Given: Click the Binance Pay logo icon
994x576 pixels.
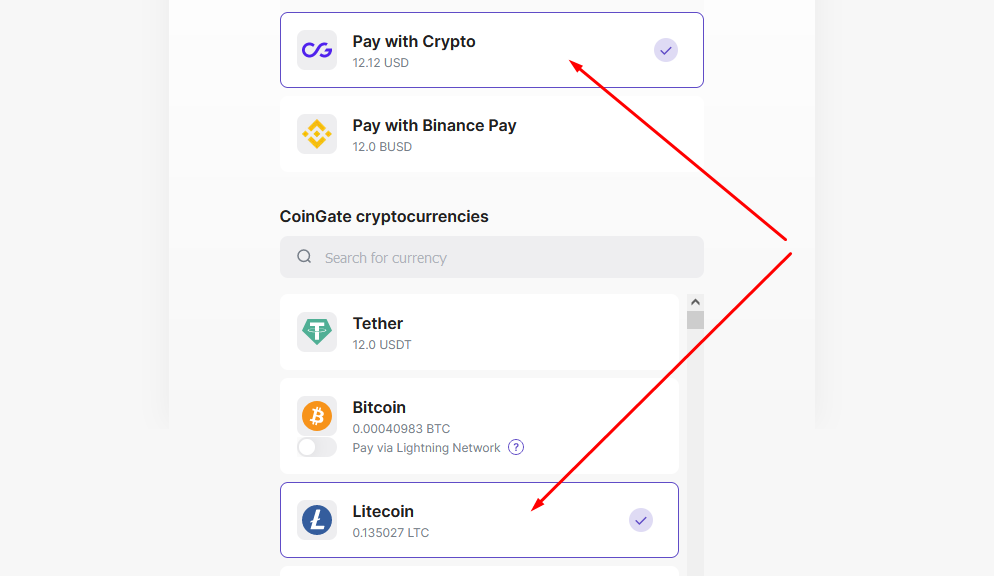Looking at the screenshot, I should click(317, 134).
